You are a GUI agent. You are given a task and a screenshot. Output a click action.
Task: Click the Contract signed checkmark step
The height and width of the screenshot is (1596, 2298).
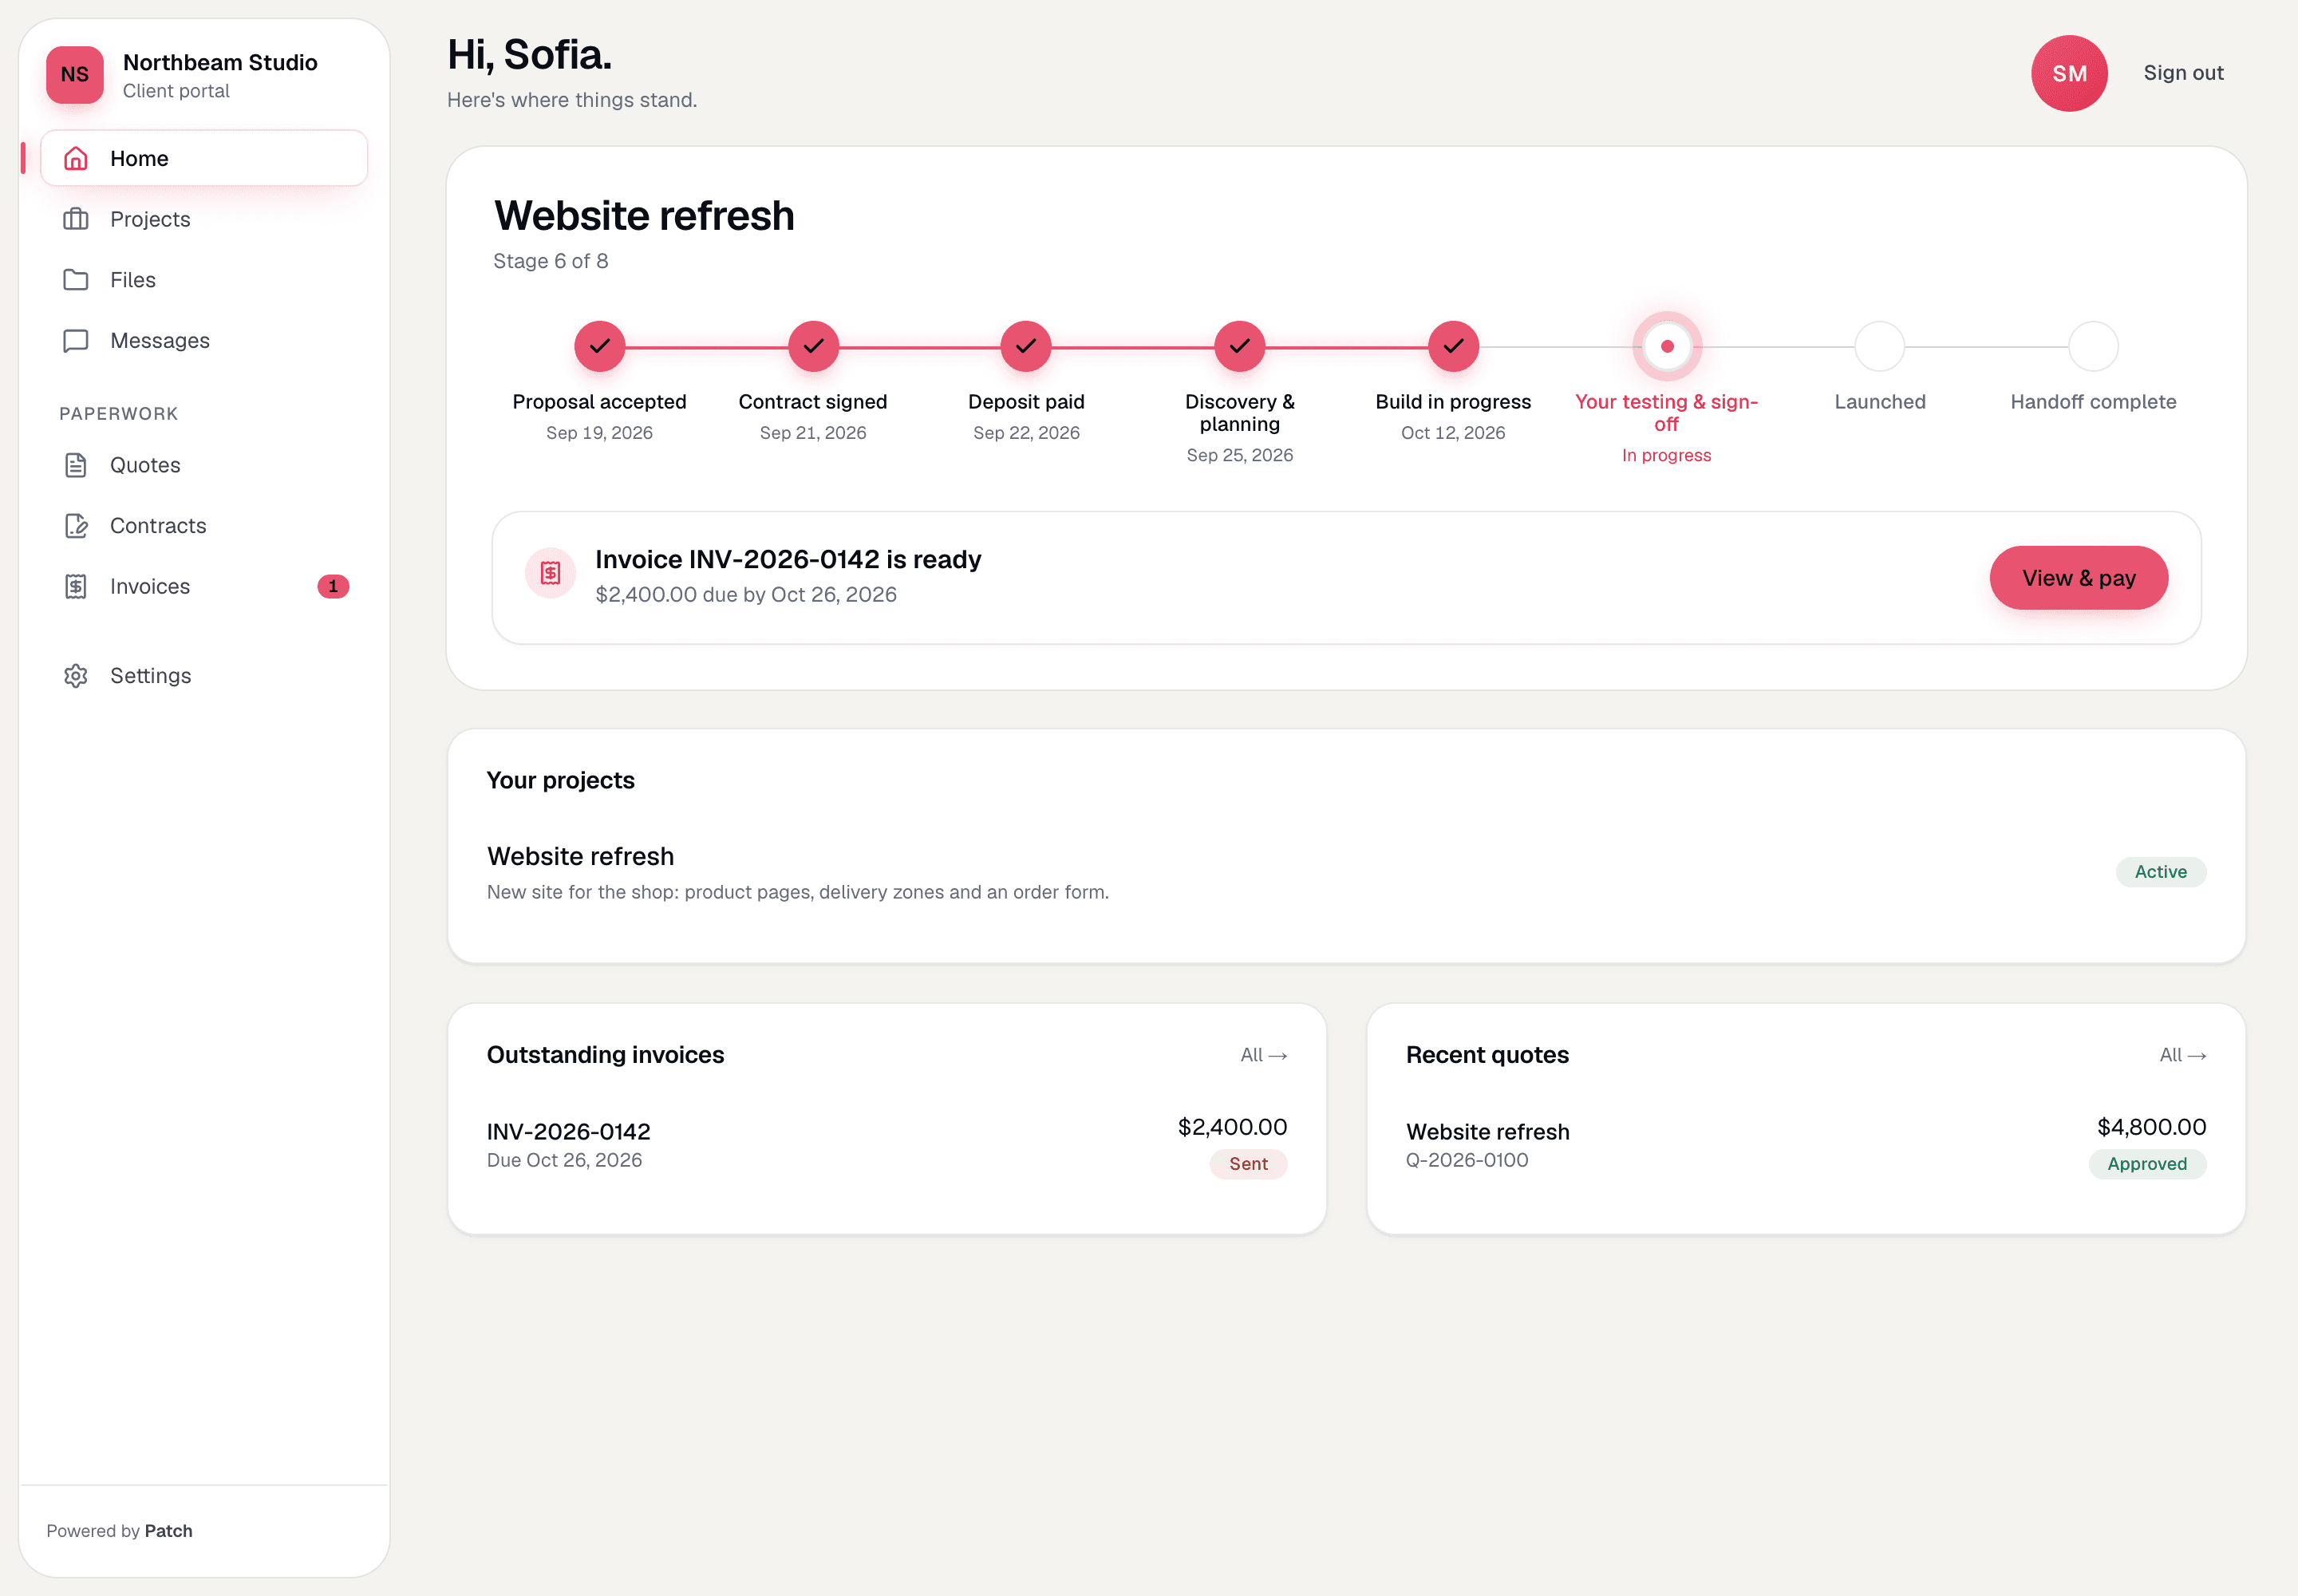click(x=813, y=347)
